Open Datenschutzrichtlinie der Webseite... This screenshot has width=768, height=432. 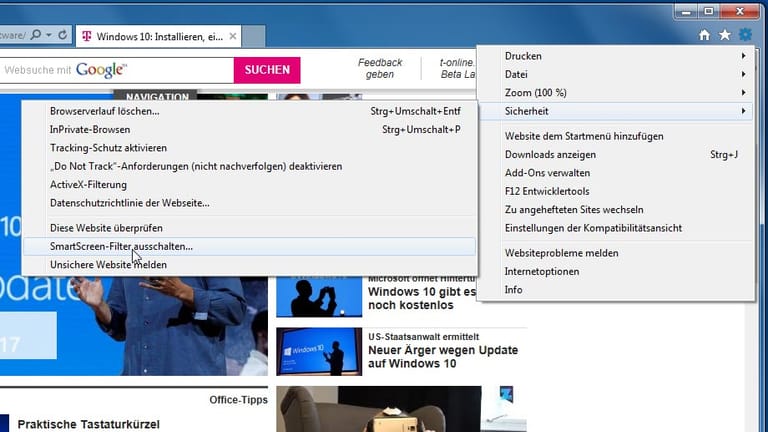(249, 203)
